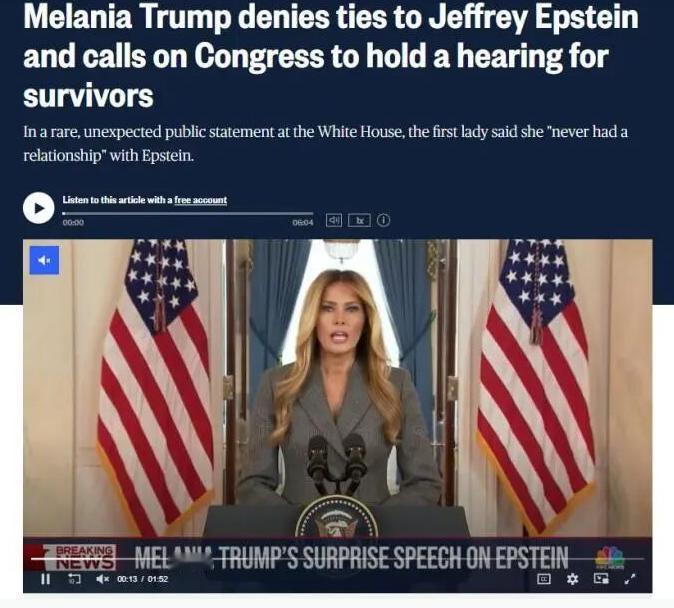Click the Melania Trump denies ties headline
The image size is (674, 608).
(331, 56)
